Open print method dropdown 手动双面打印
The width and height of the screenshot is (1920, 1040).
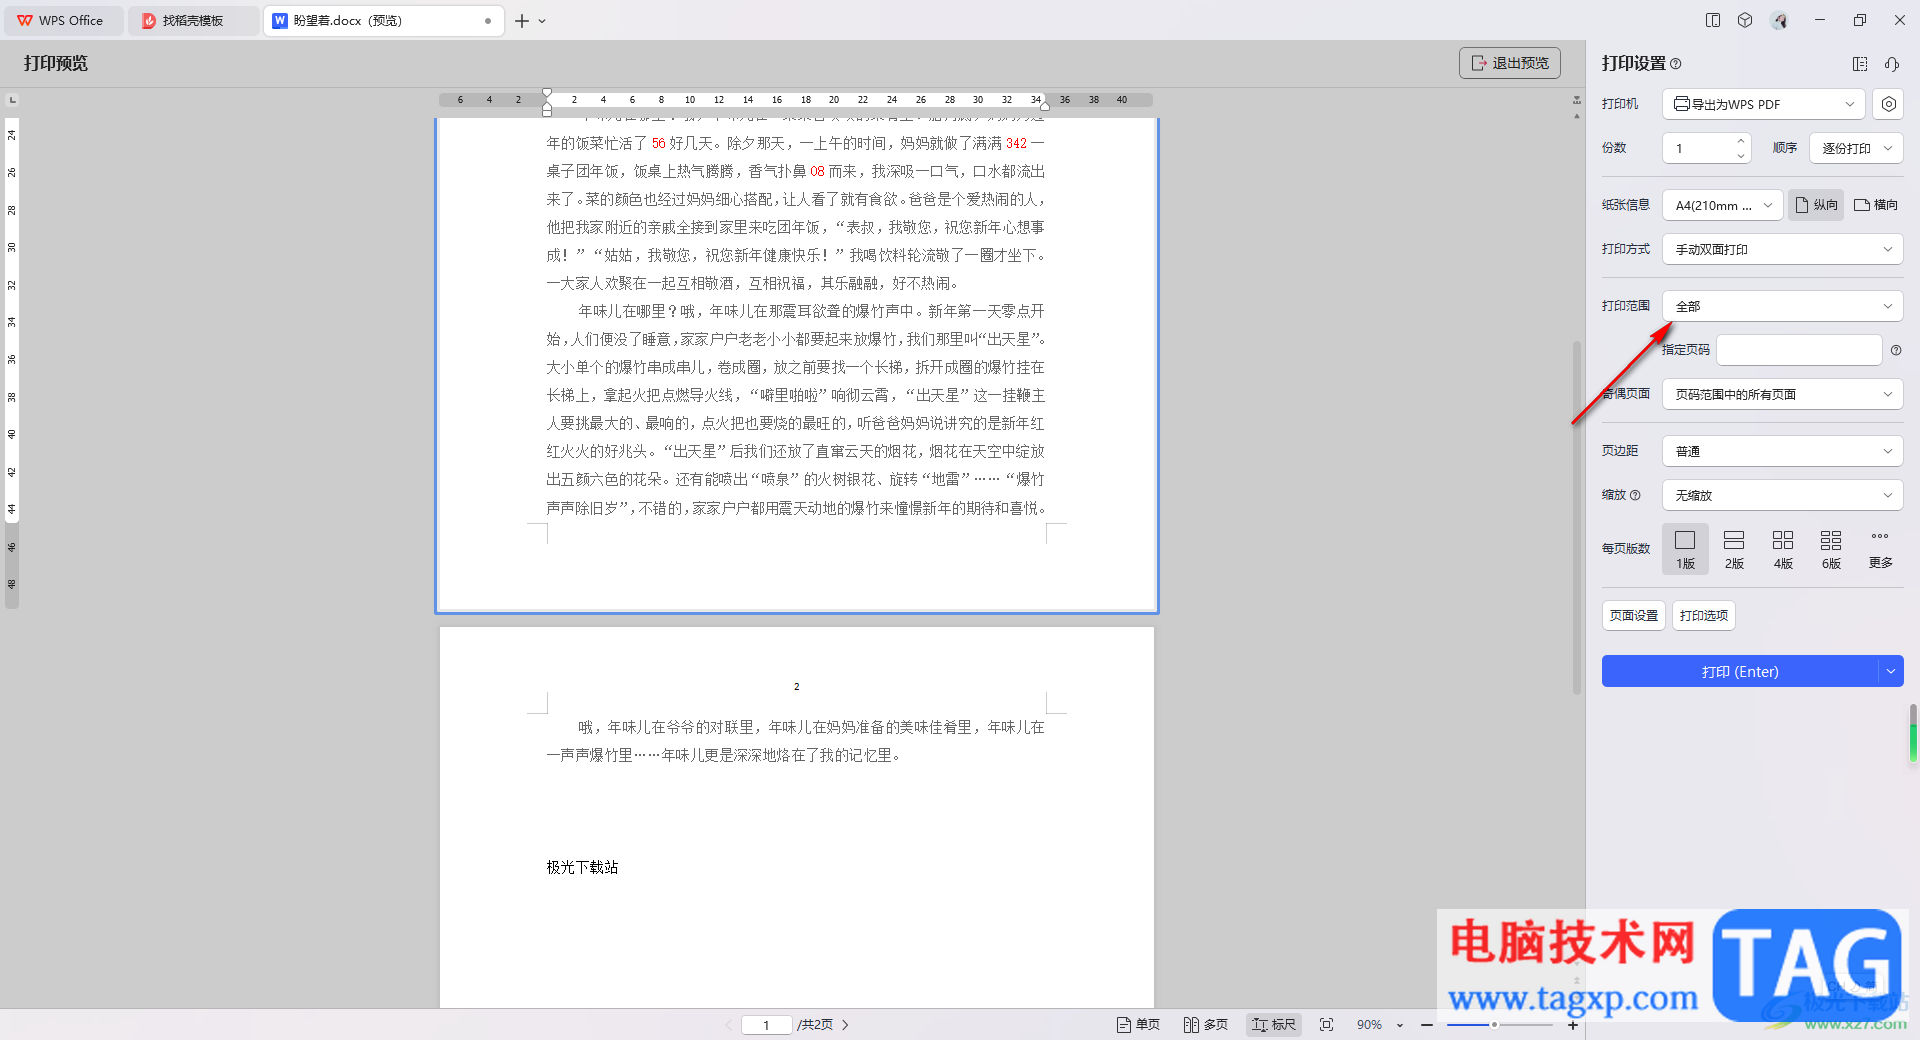(1783, 249)
